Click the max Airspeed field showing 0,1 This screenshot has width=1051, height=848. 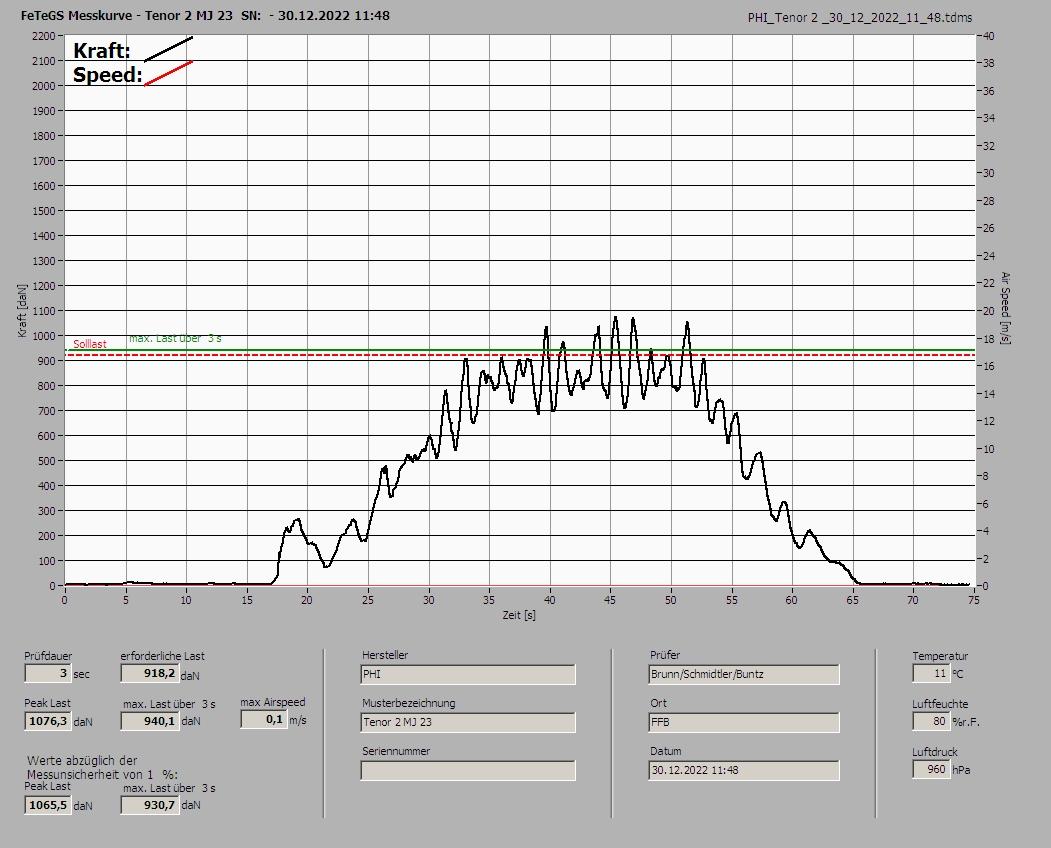click(263, 719)
